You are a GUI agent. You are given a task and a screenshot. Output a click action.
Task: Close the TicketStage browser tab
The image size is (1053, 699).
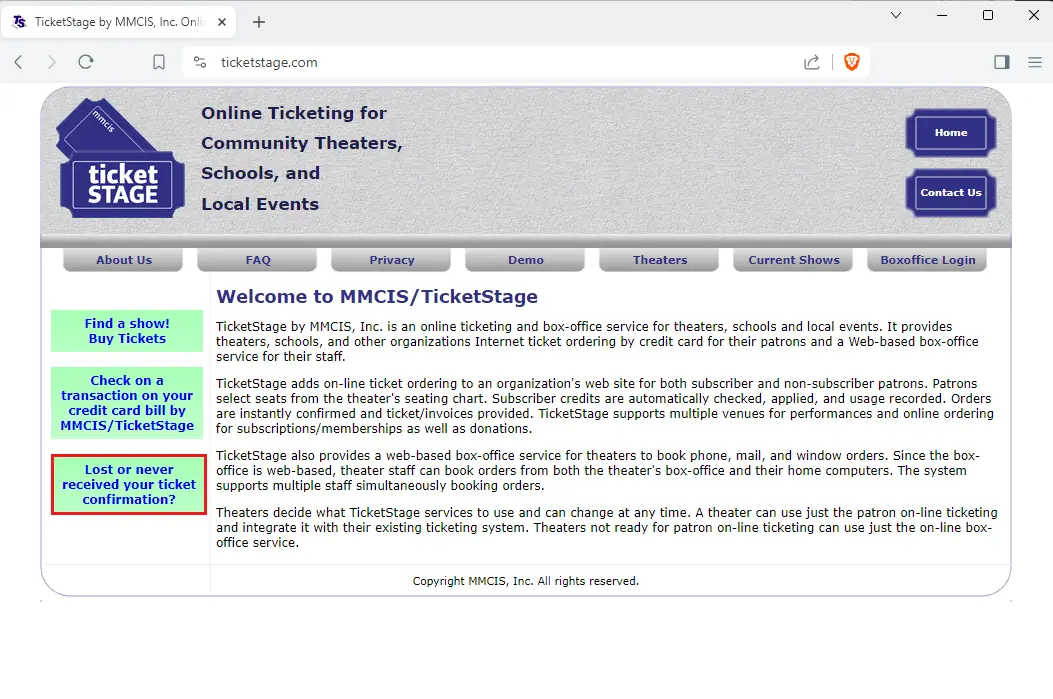pos(222,22)
